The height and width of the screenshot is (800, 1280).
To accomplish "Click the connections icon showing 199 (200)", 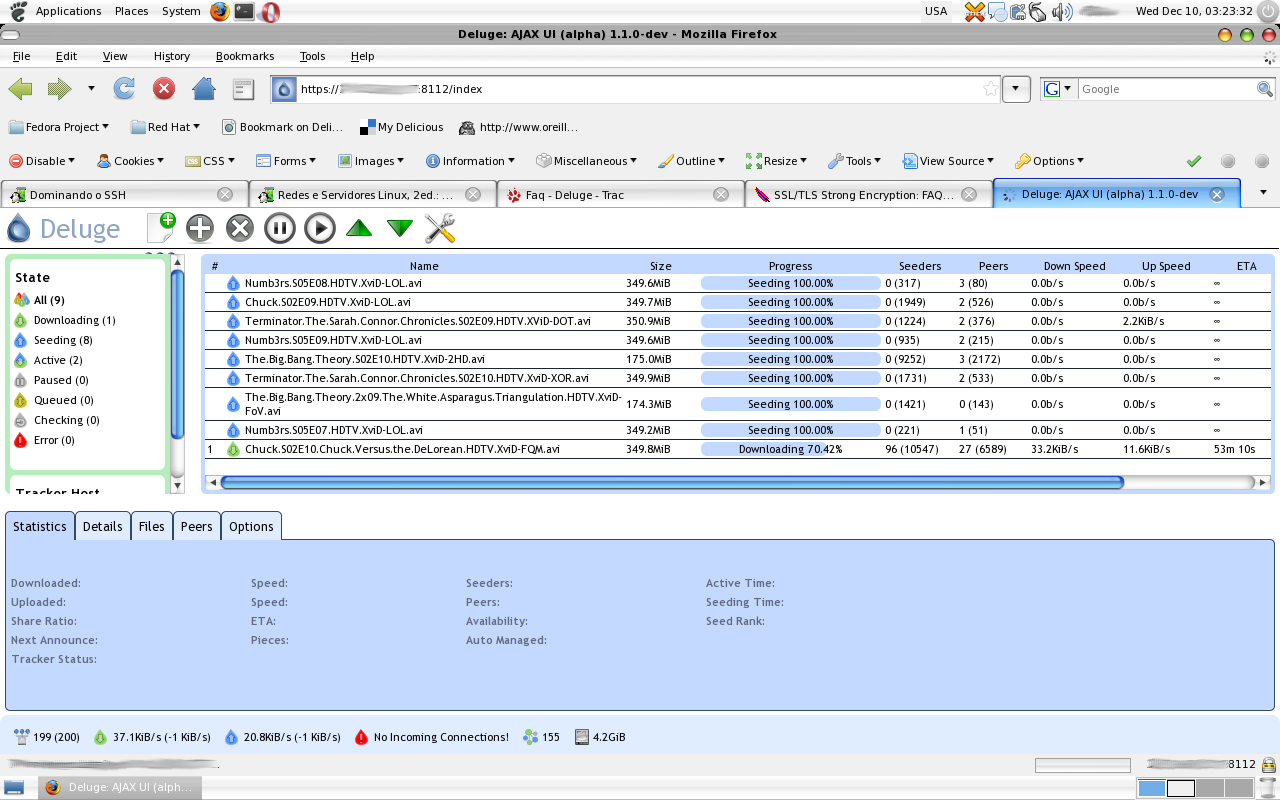I will (x=21, y=737).
